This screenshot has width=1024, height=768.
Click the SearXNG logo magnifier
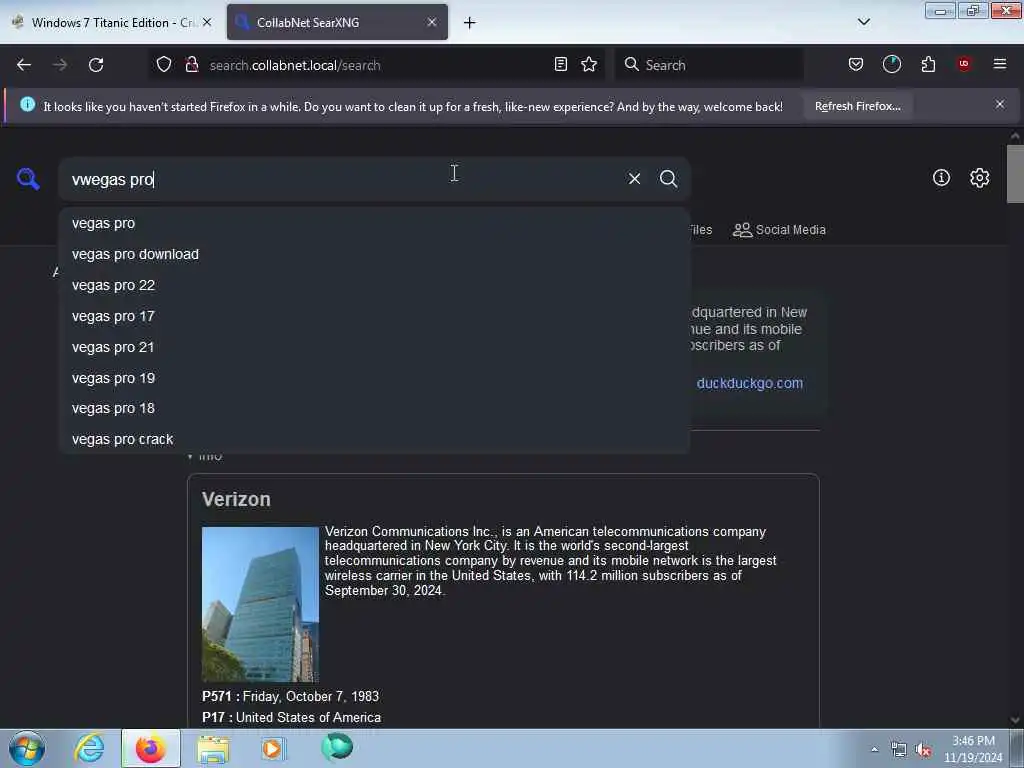pyautogui.click(x=28, y=178)
